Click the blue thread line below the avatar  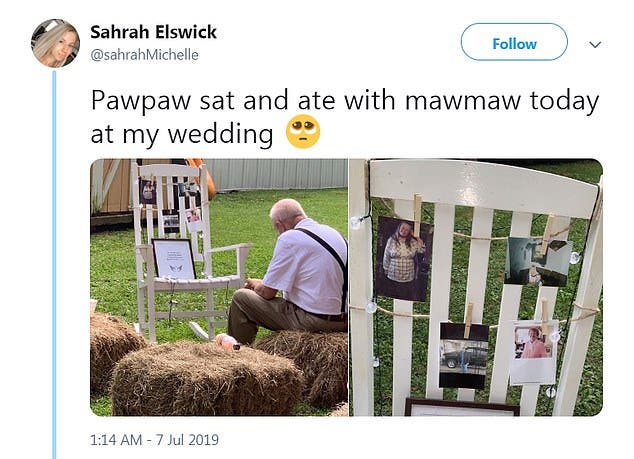[54, 264]
